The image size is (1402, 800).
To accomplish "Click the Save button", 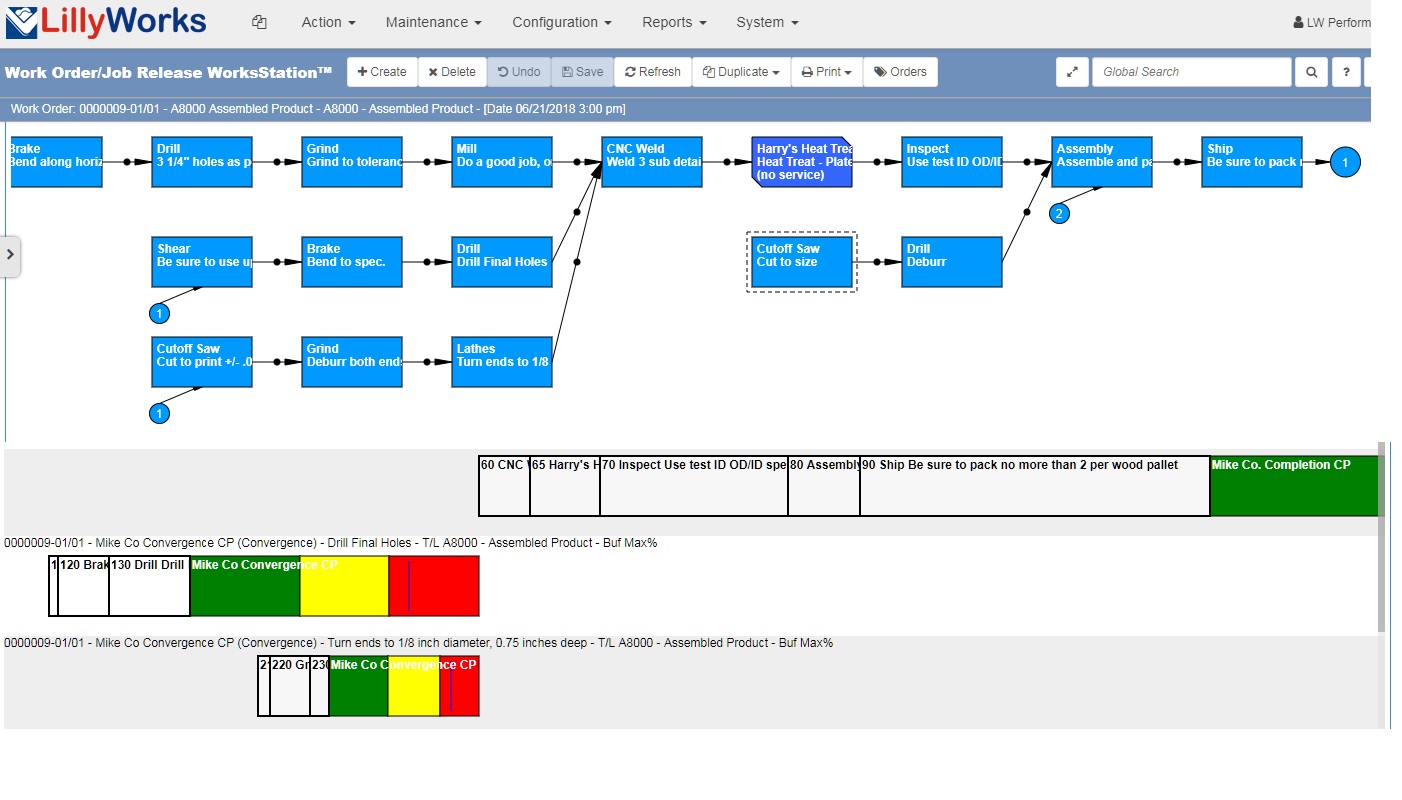I will 582,72.
